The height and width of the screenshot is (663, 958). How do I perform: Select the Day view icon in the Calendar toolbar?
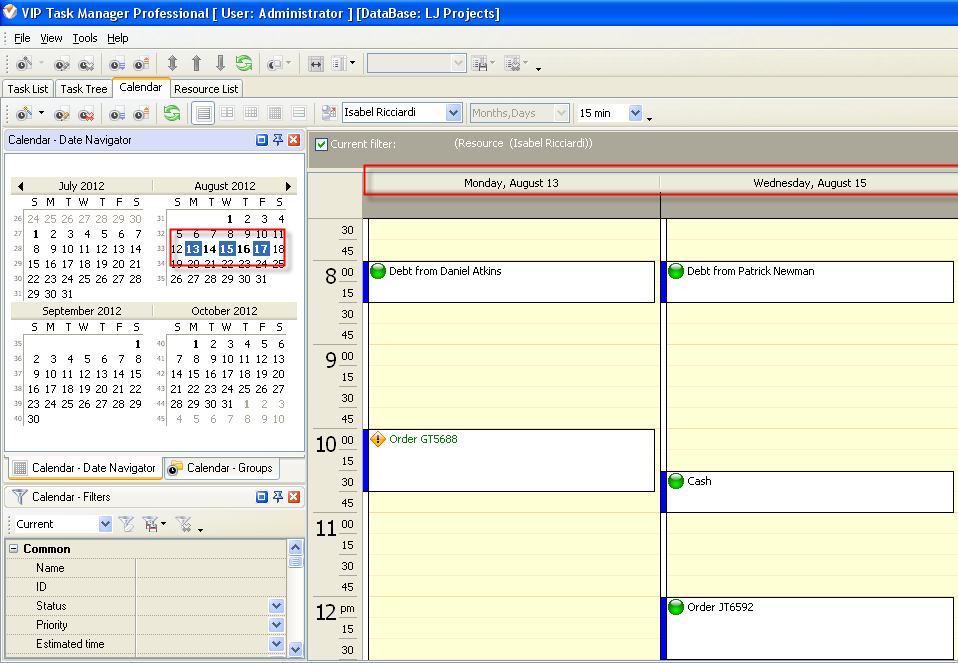(203, 113)
